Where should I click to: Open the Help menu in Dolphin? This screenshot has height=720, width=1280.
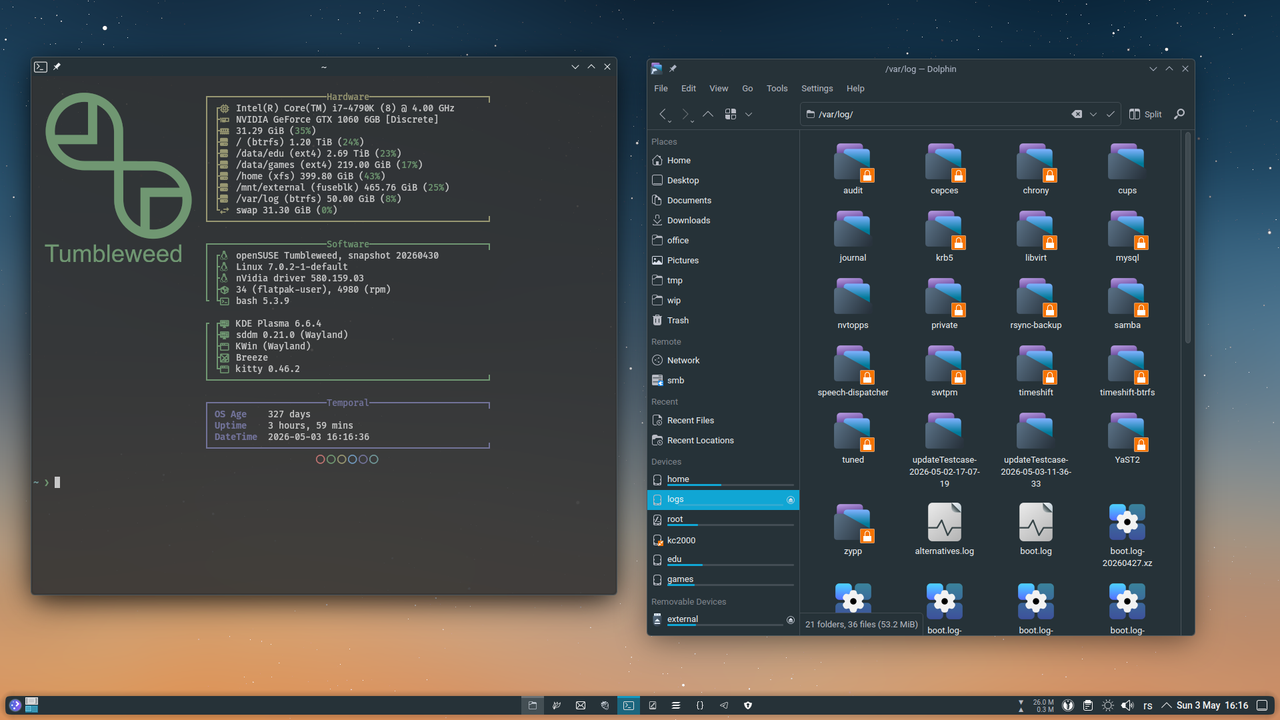[855, 88]
